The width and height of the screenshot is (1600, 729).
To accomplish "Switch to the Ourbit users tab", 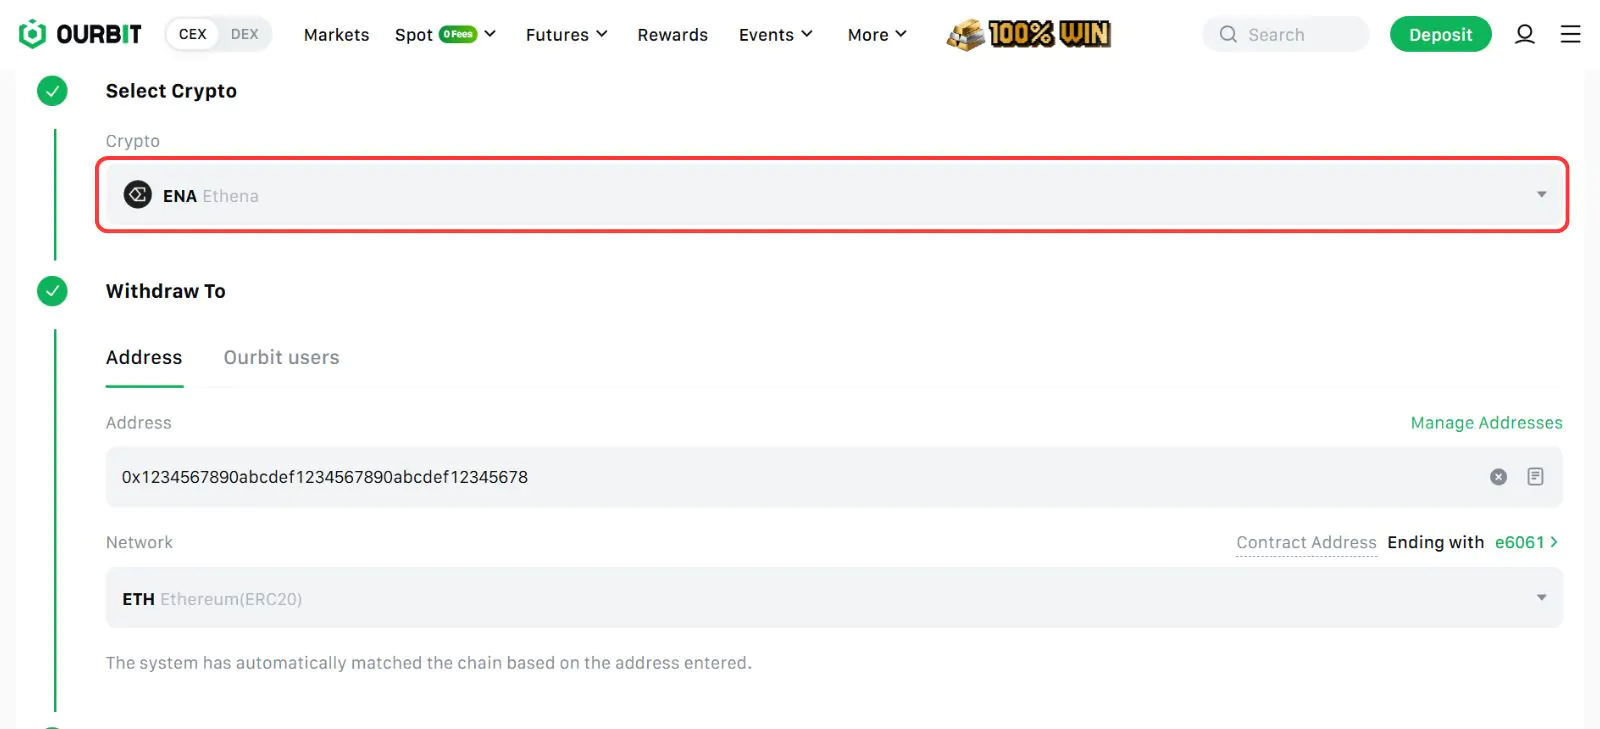I will point(281,357).
